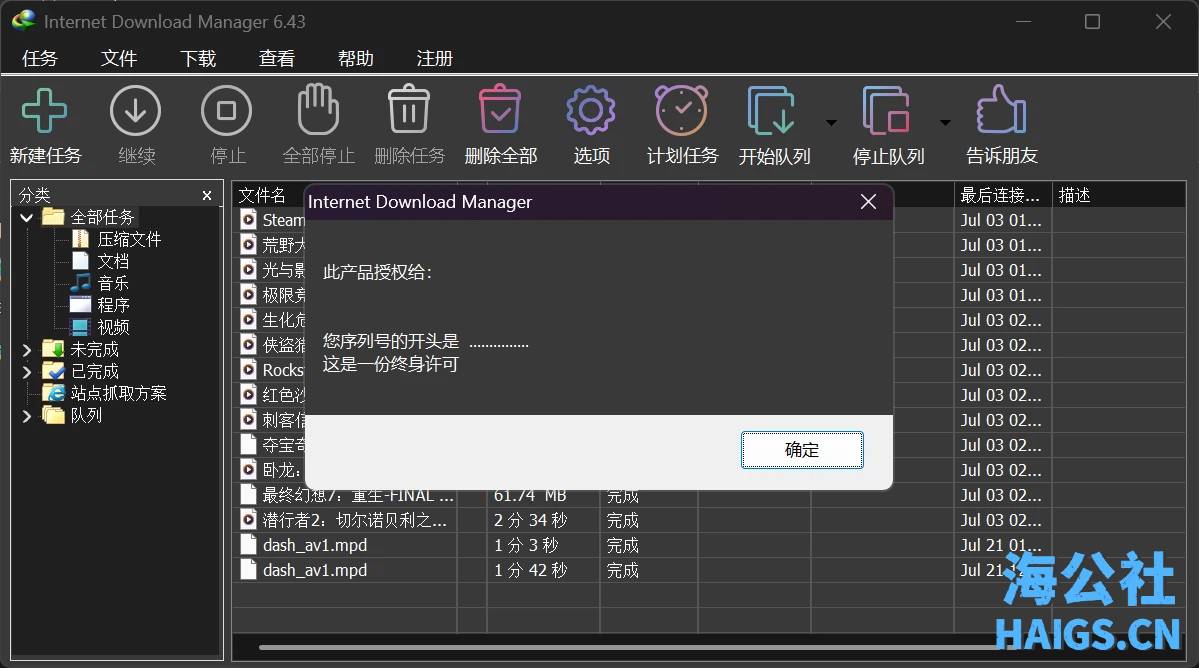This screenshot has width=1199, height=668.
Task: Minimize the Internet Download Manager window
Action: pos(1023,22)
